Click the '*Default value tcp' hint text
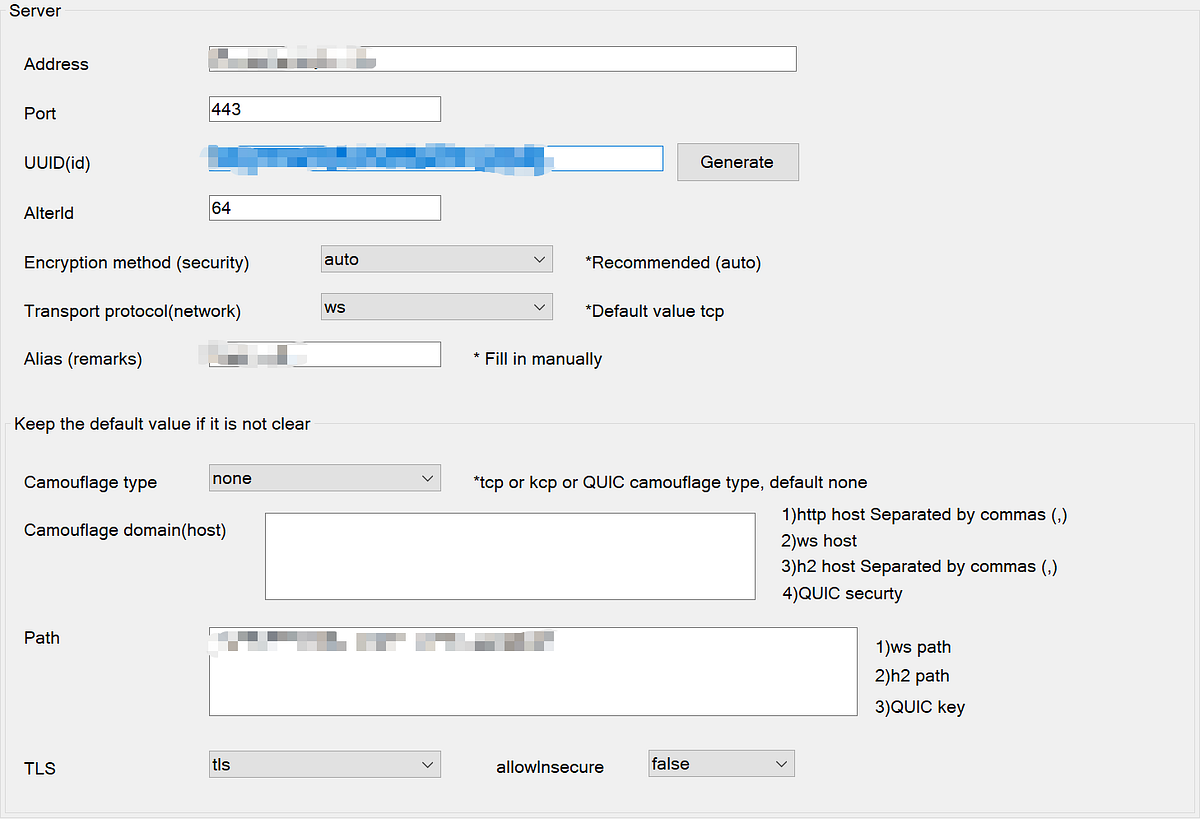1200x819 pixels. click(654, 311)
